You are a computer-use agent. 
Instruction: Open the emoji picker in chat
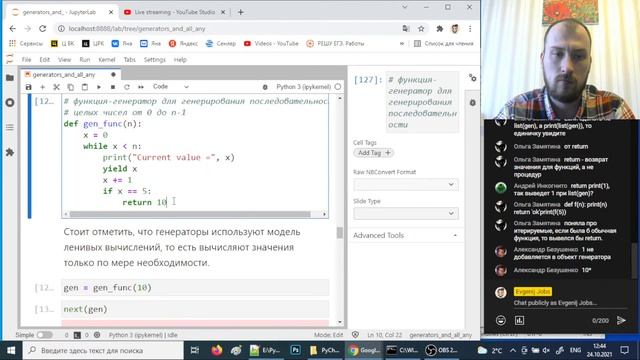[501, 320]
